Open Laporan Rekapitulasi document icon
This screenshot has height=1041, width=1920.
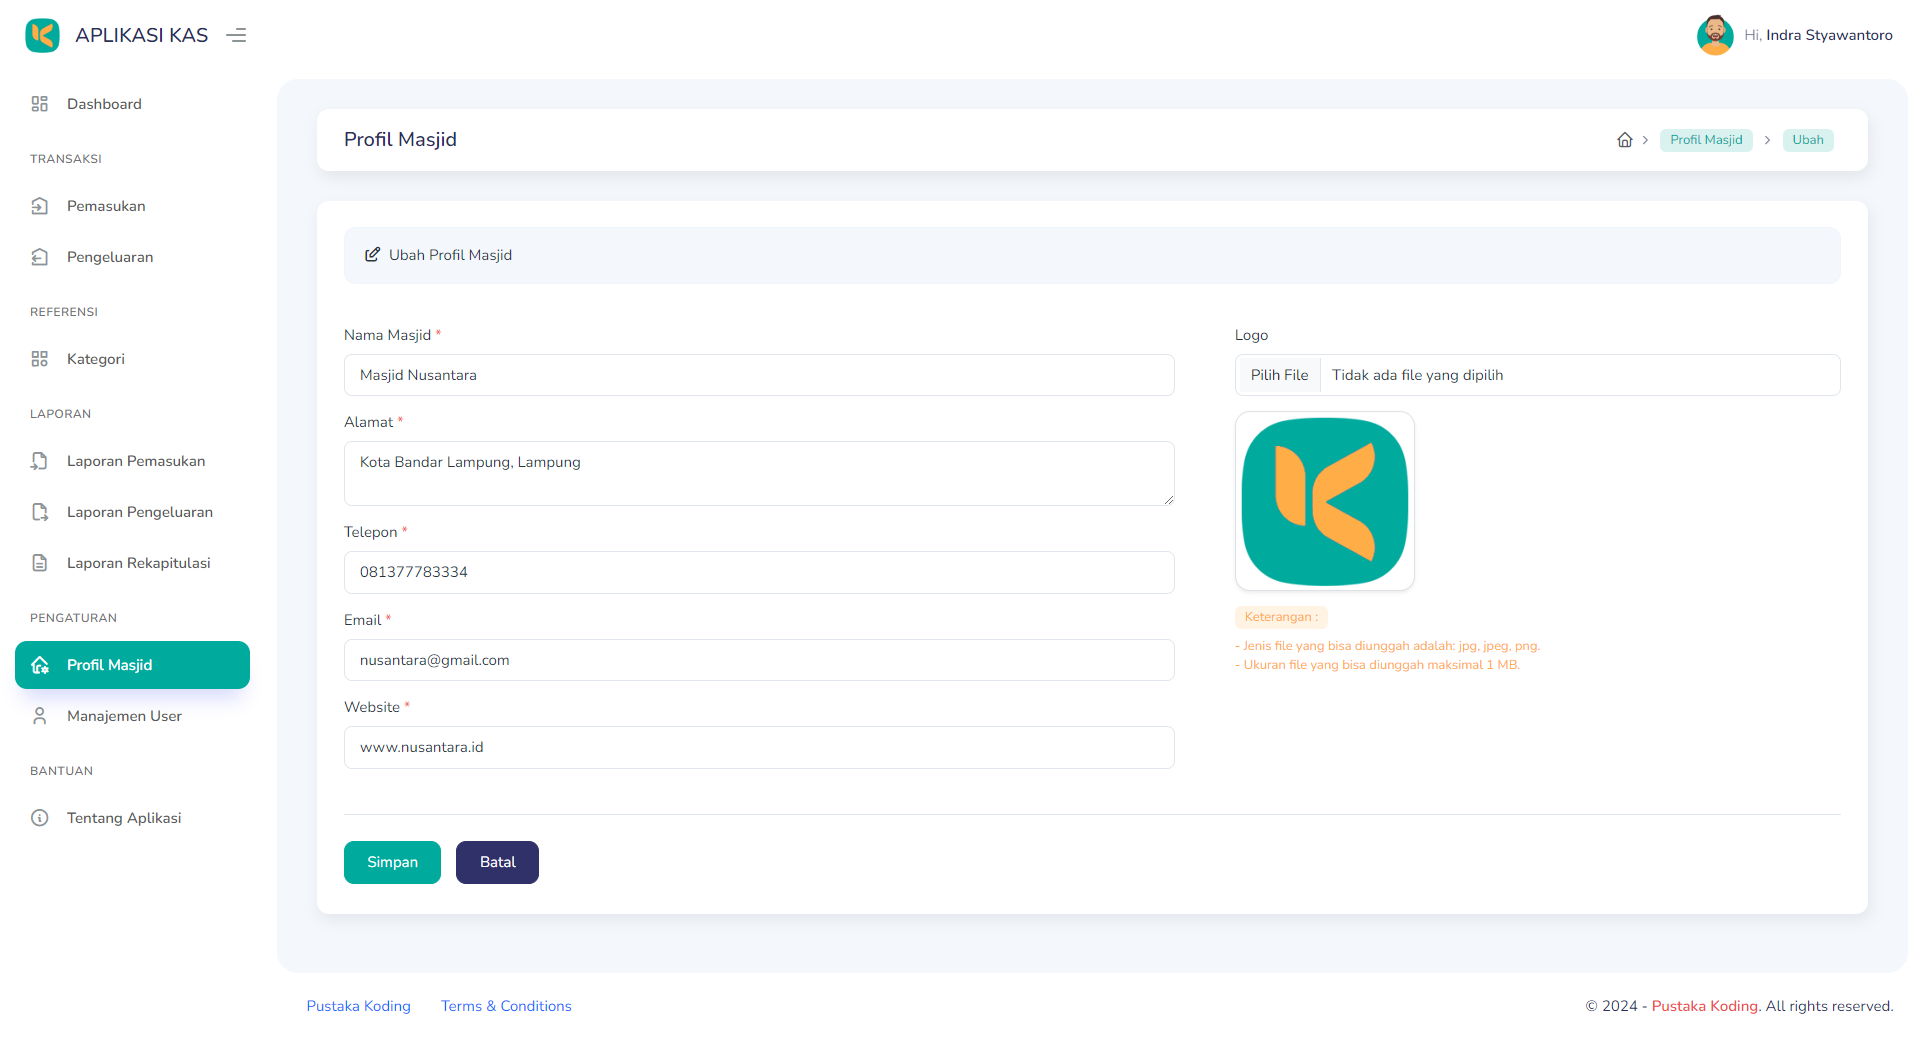(40, 562)
